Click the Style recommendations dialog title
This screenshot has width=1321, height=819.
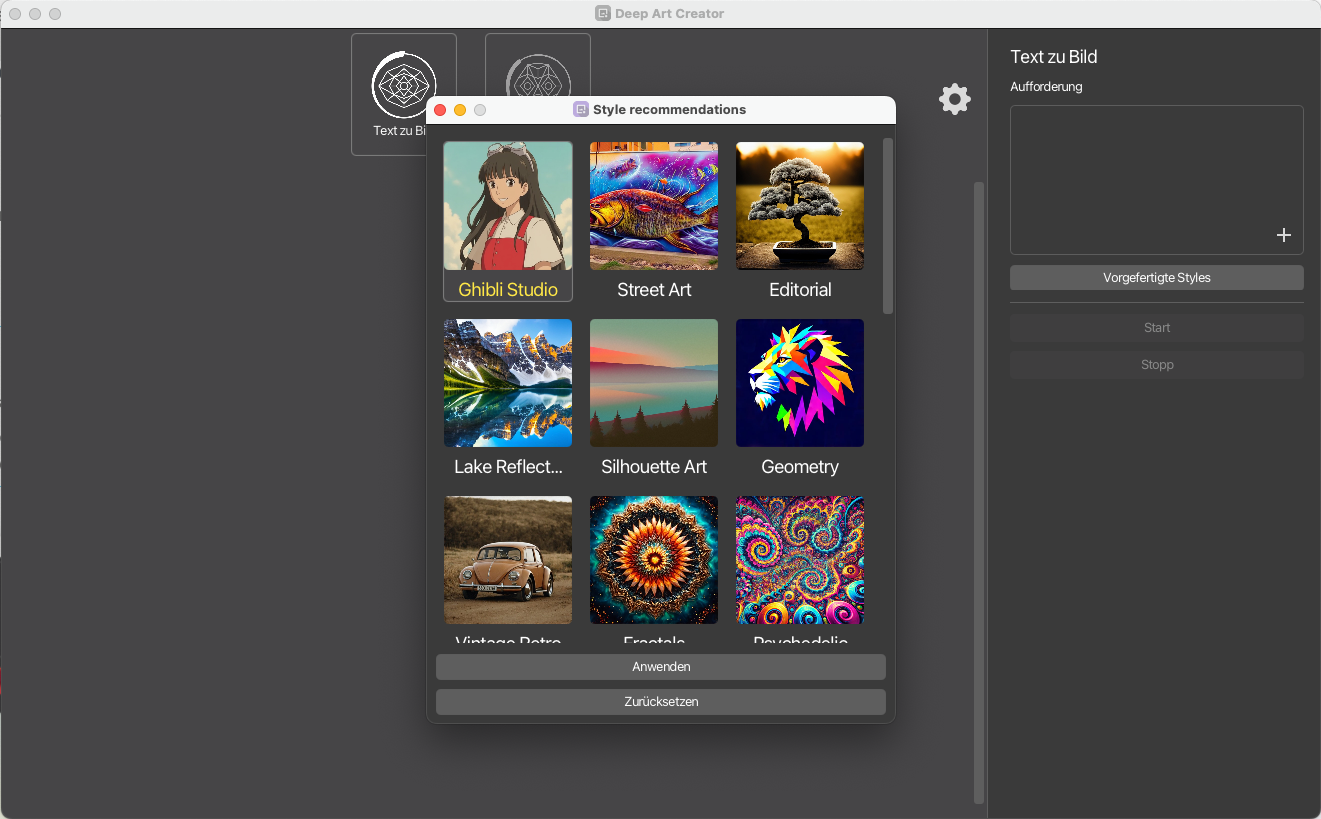[x=669, y=110]
